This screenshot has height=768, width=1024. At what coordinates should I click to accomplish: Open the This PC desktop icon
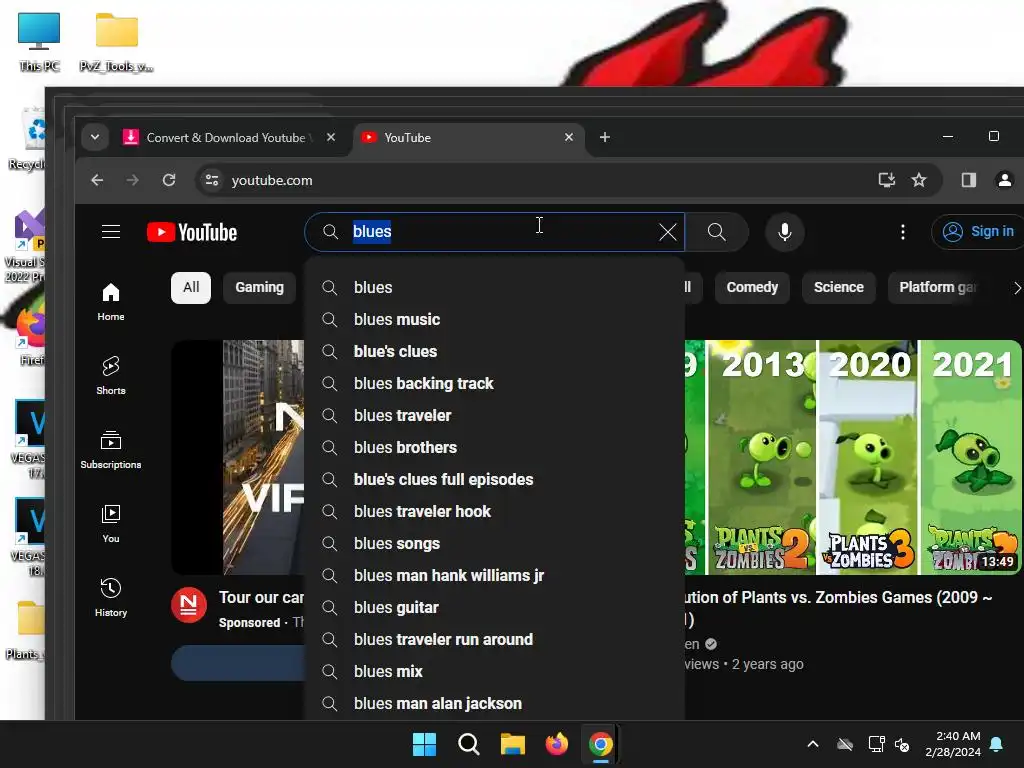click(39, 42)
